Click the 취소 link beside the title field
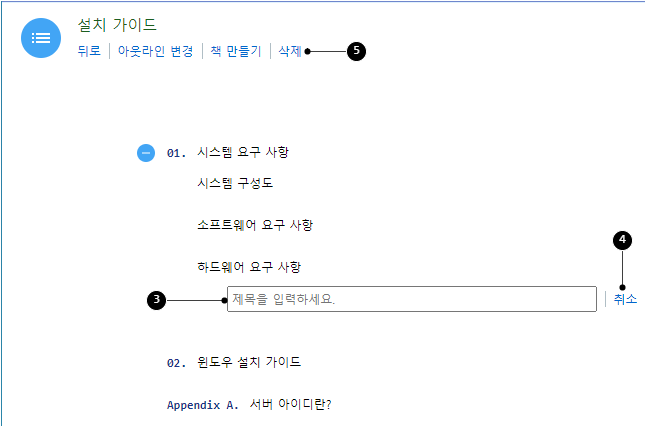This screenshot has width=646, height=427. [x=625, y=299]
